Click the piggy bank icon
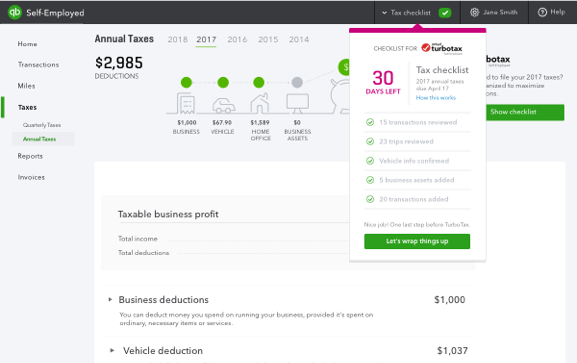The height and width of the screenshot is (363, 577). pyautogui.click(x=339, y=96)
